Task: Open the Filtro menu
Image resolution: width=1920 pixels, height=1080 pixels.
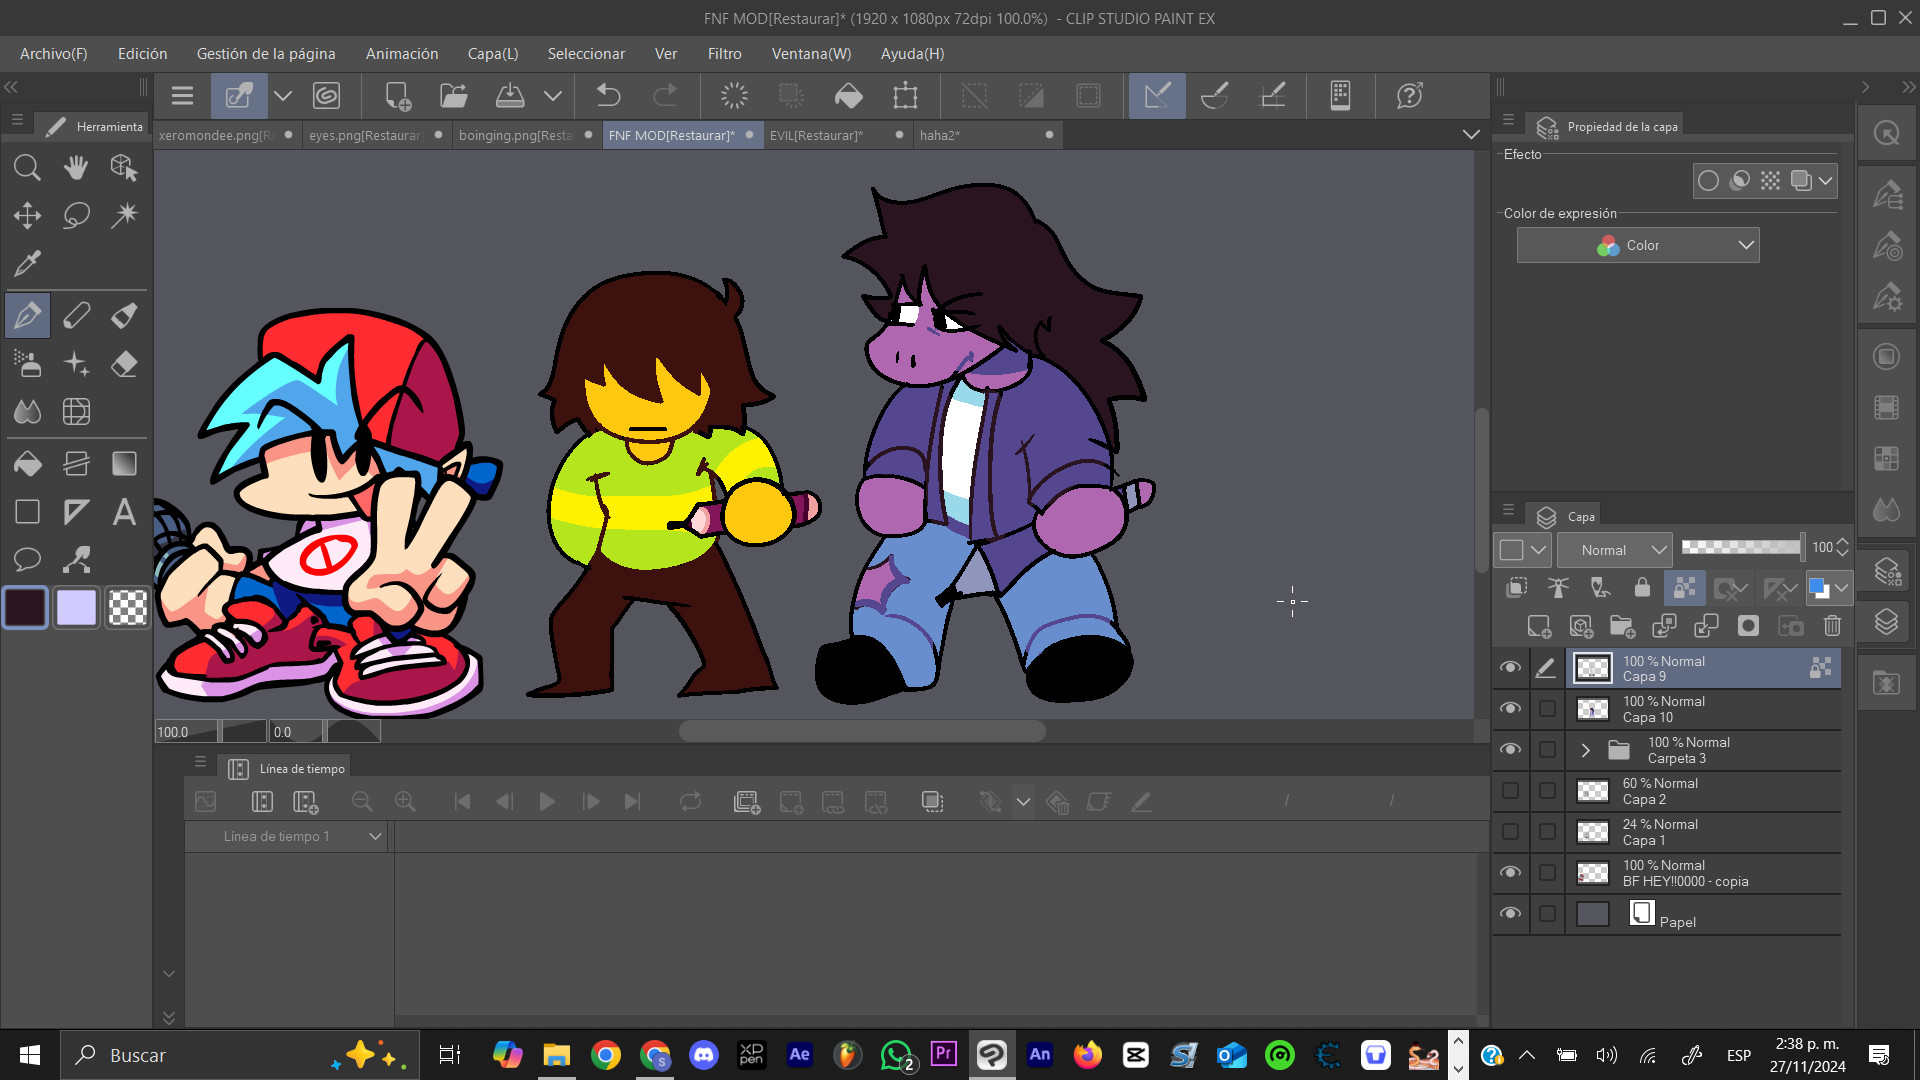Action: coord(724,54)
